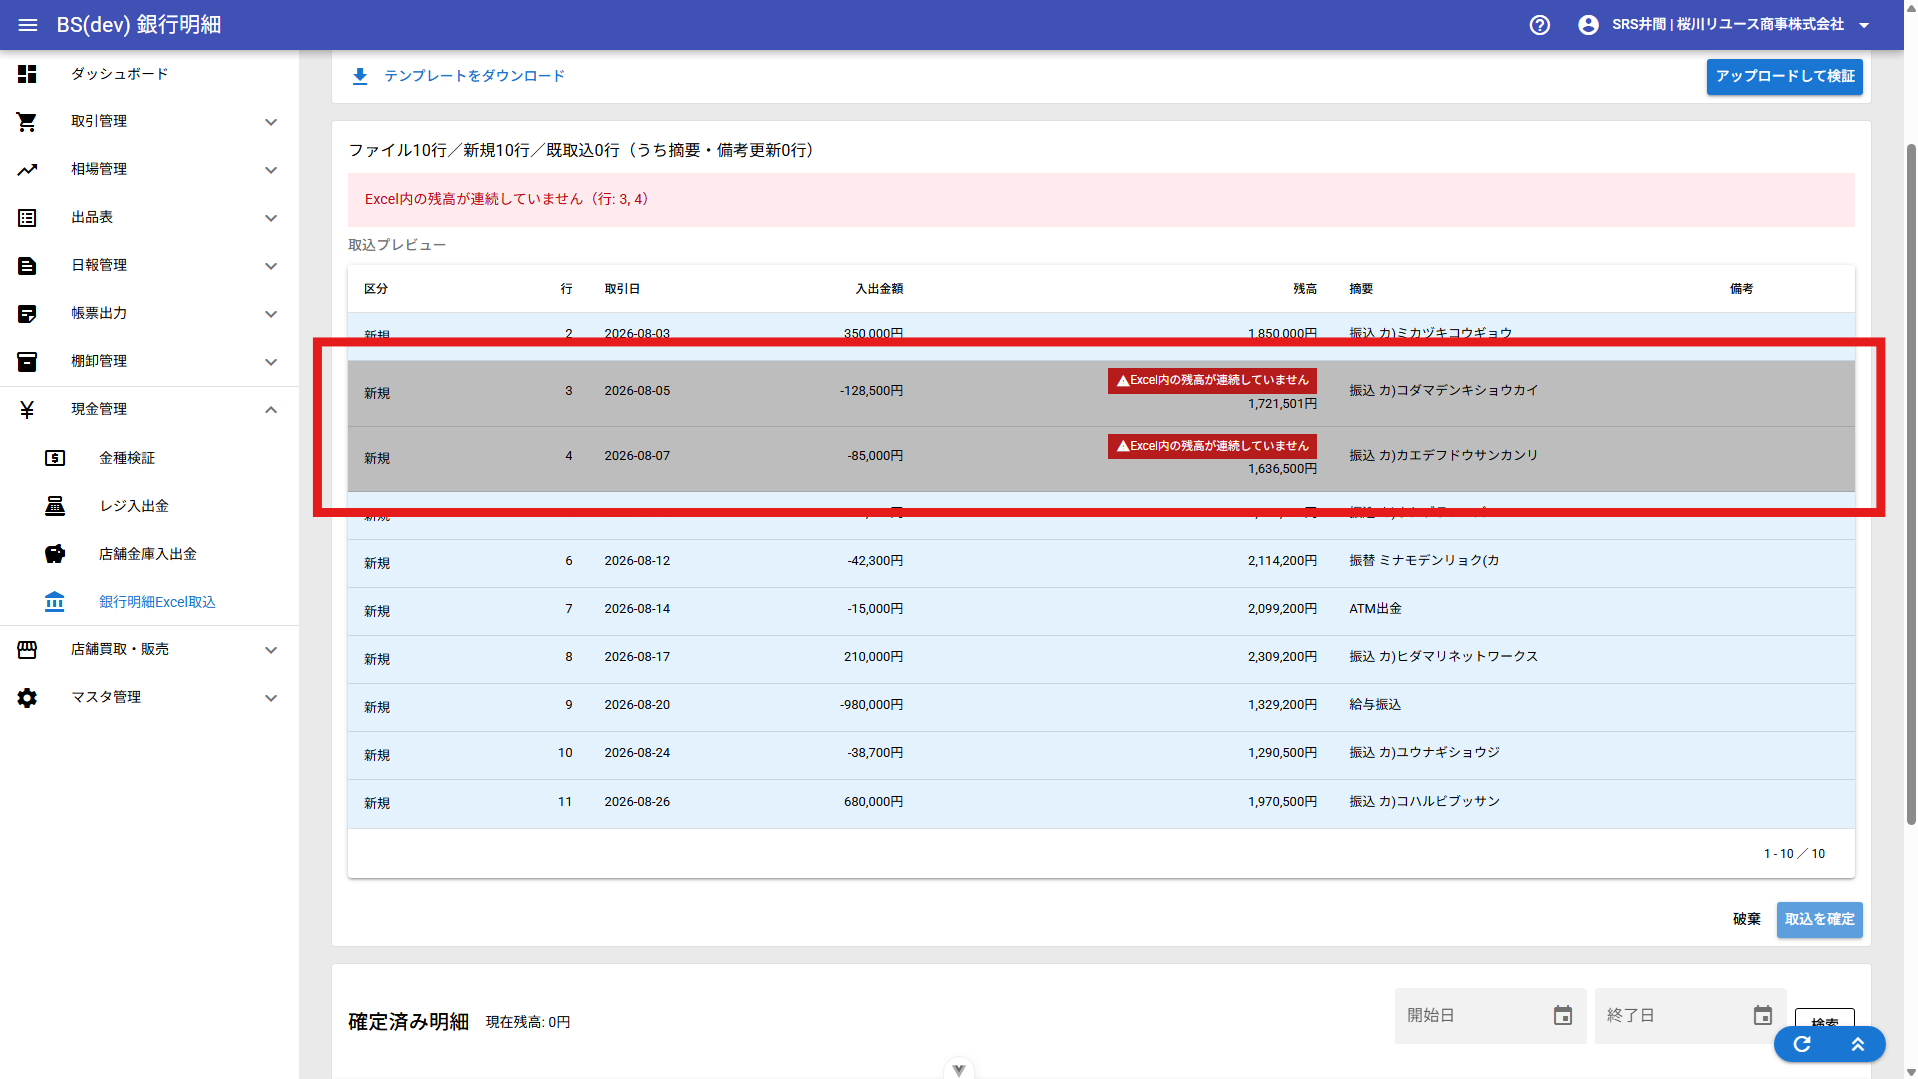
Task: Click the bank building icon
Action: coord(55,602)
